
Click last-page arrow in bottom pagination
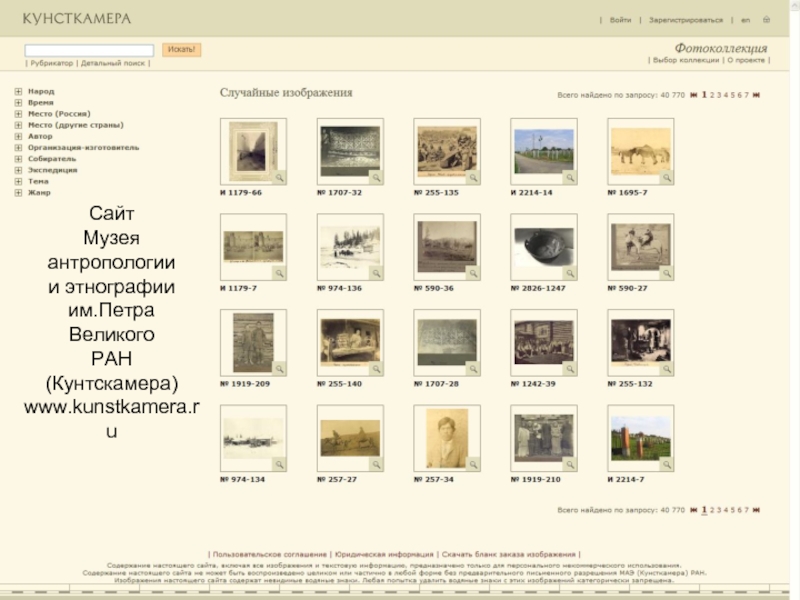pyautogui.click(x=757, y=510)
